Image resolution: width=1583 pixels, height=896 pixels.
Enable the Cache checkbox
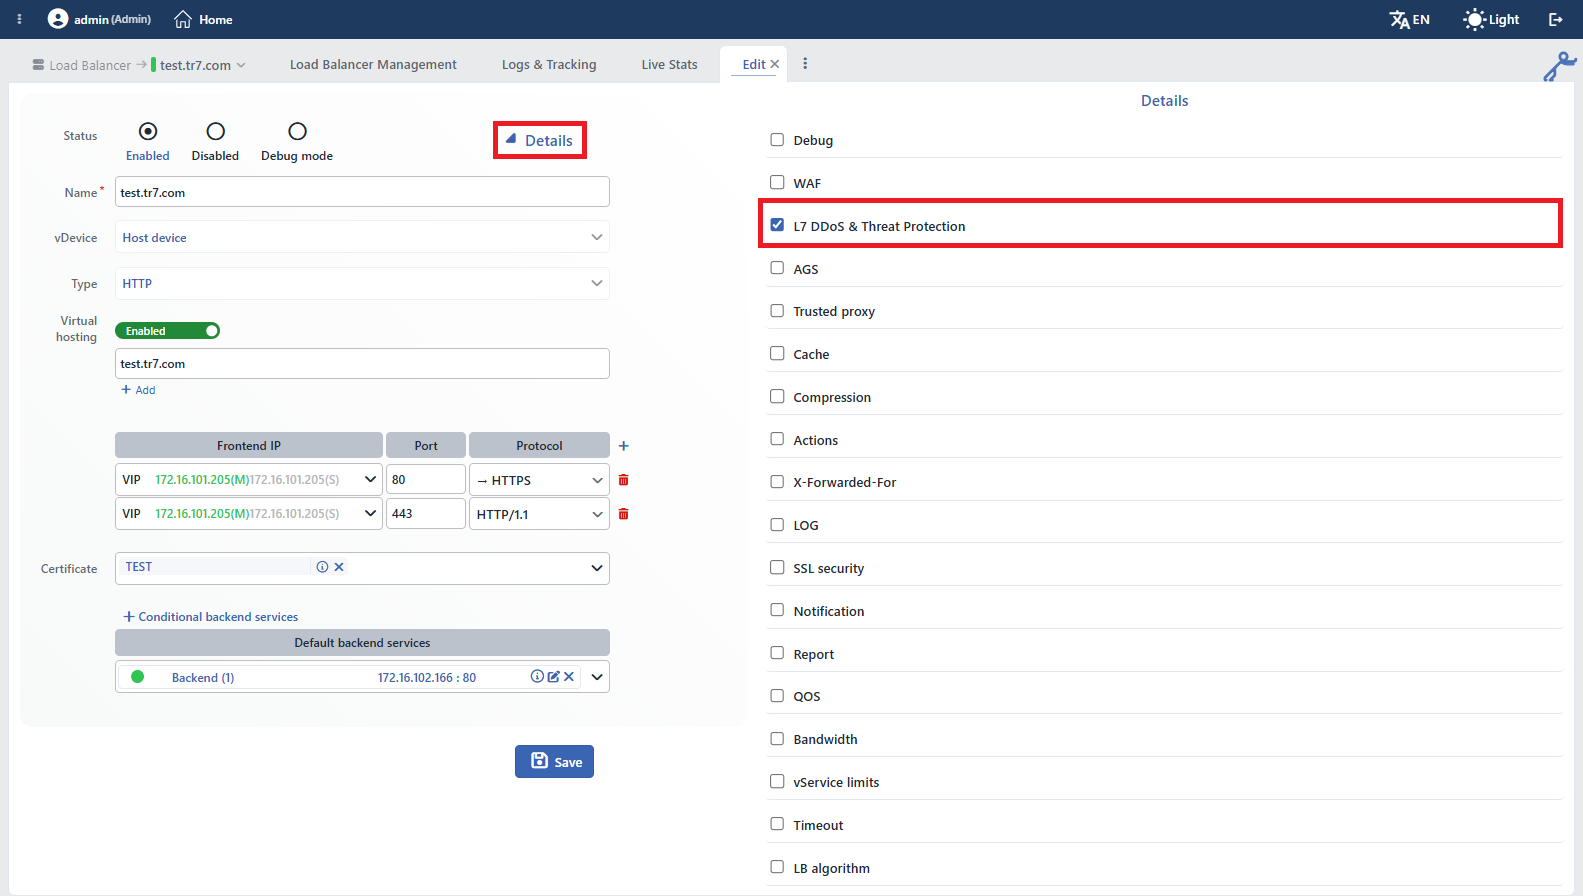tap(777, 353)
